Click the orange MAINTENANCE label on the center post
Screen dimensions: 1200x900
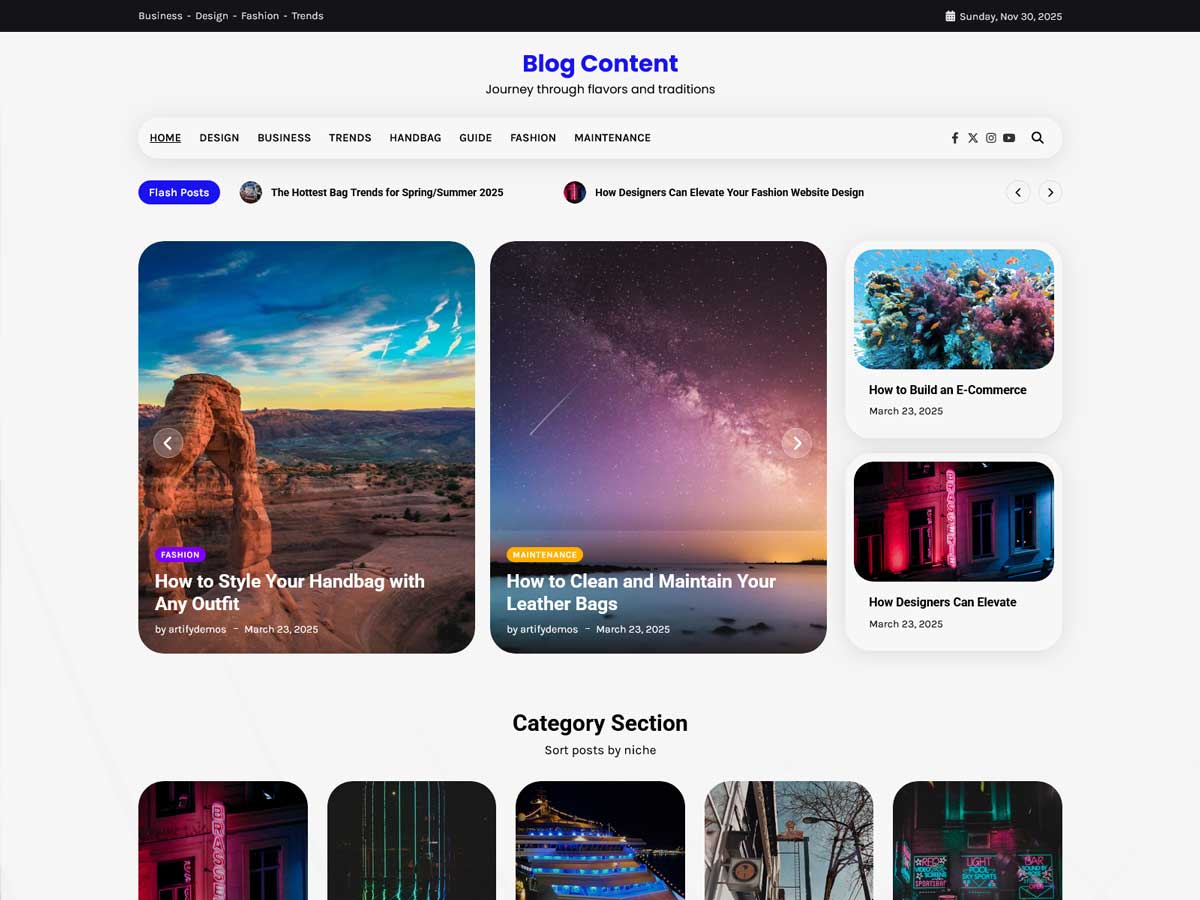click(544, 554)
